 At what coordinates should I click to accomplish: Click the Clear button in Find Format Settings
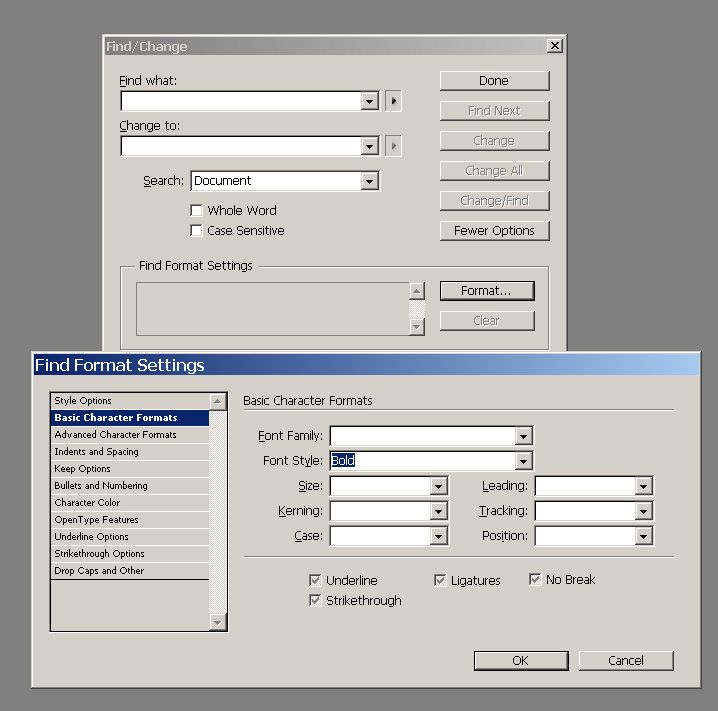point(487,320)
